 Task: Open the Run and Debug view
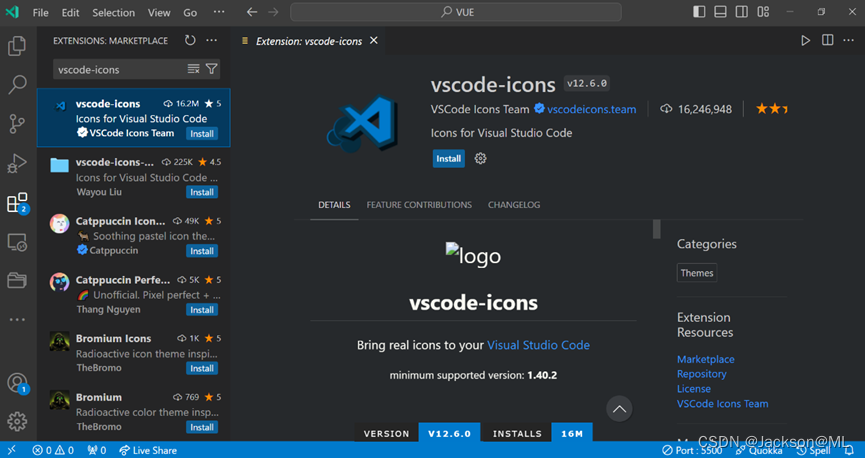point(17,163)
